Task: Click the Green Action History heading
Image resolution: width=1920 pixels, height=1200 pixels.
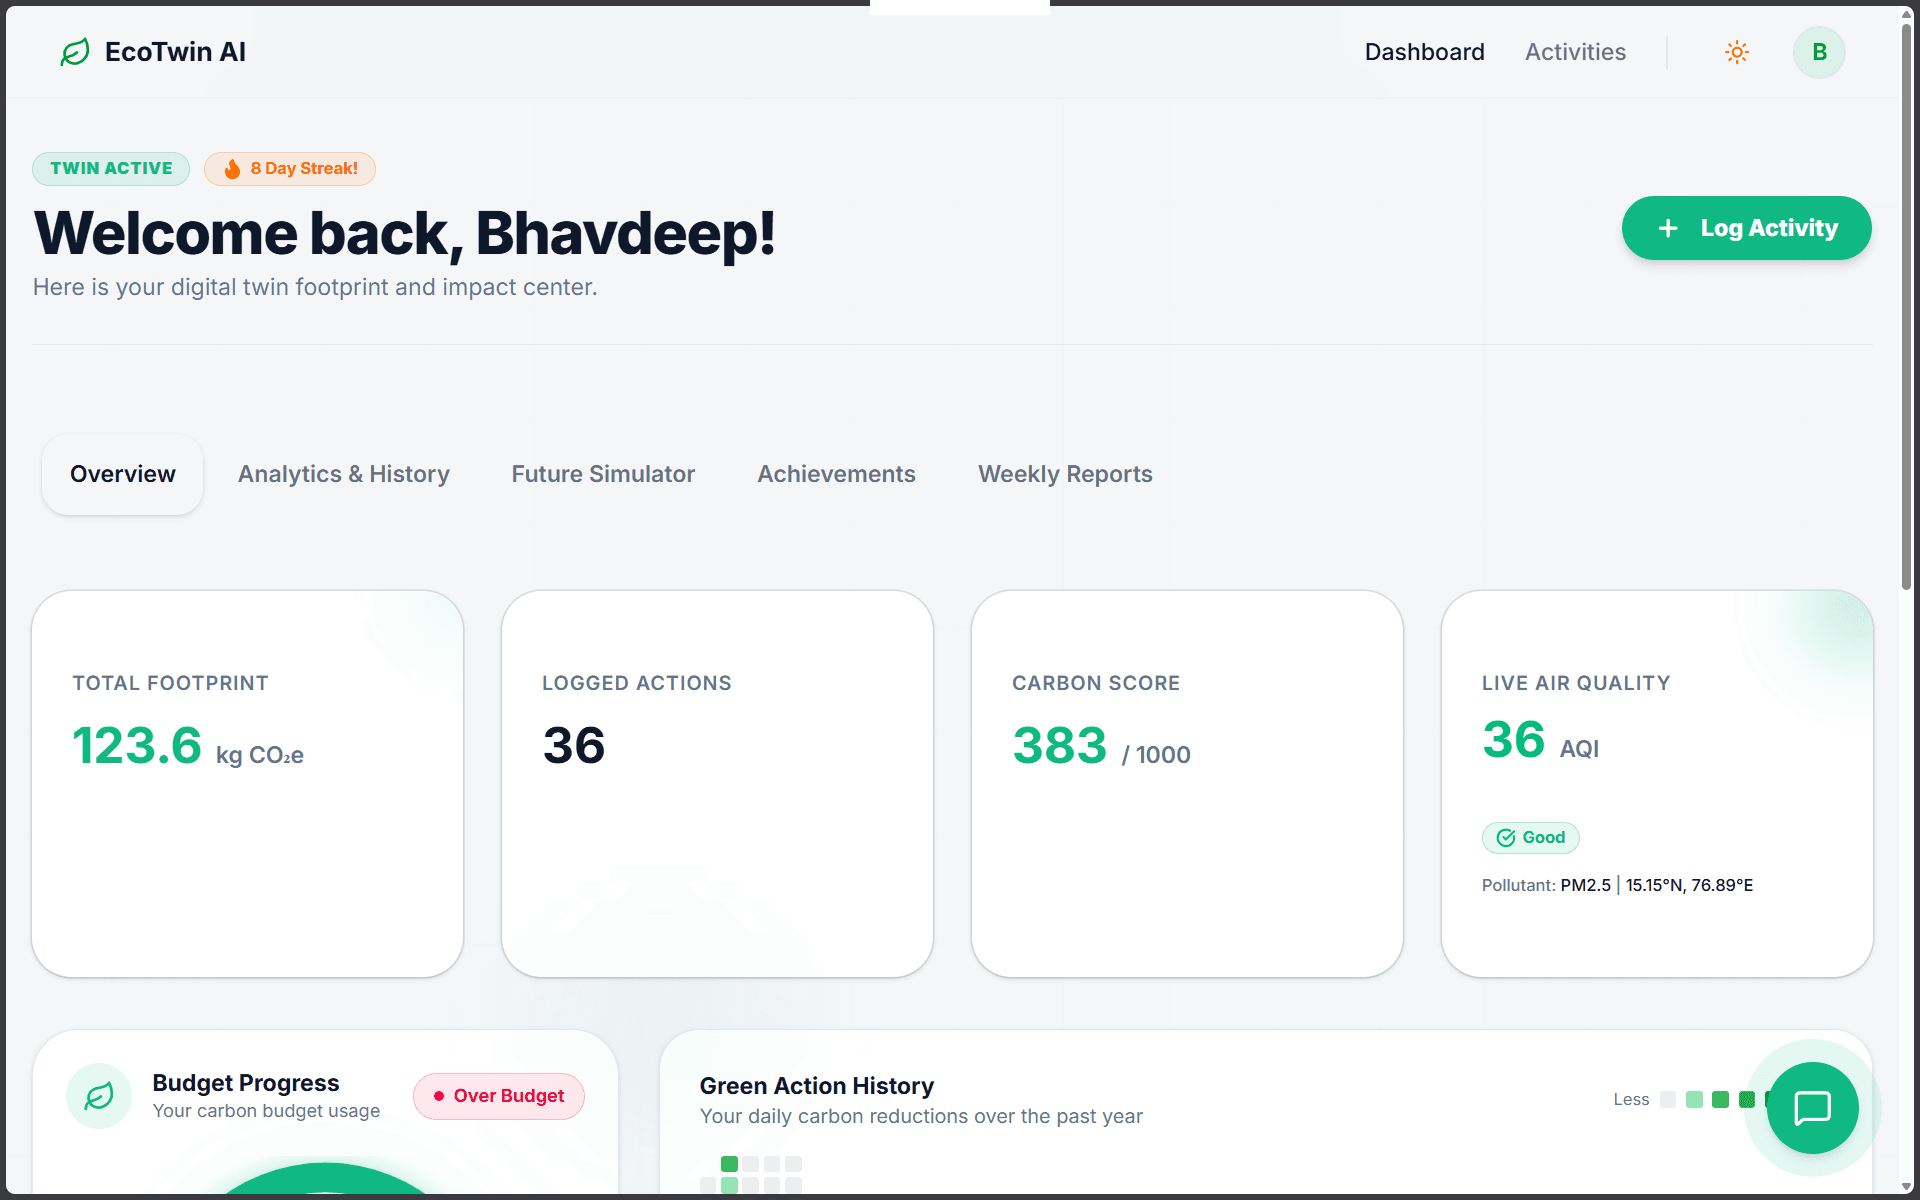Action: (817, 1086)
